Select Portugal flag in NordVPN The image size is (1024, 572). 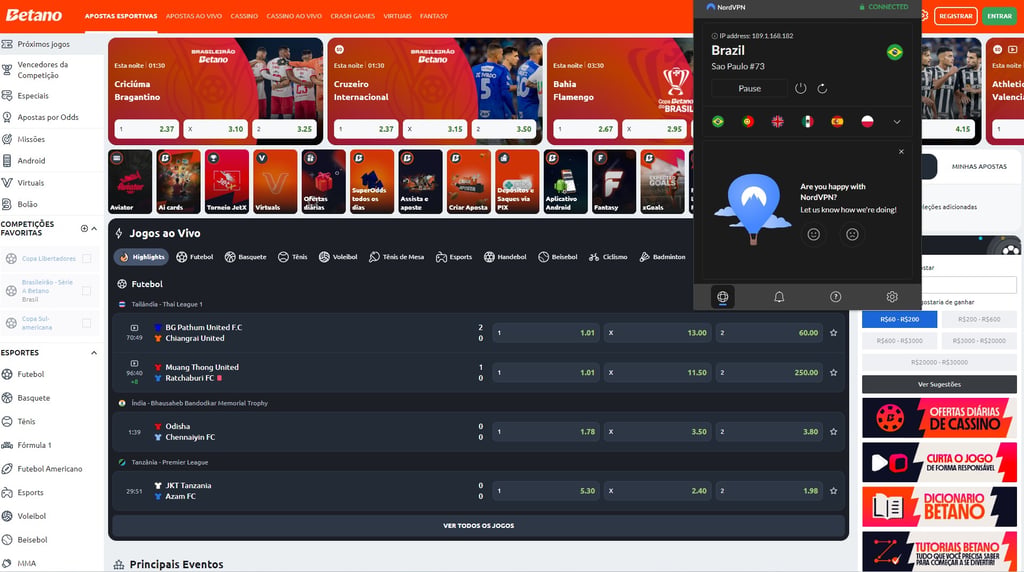(x=748, y=121)
